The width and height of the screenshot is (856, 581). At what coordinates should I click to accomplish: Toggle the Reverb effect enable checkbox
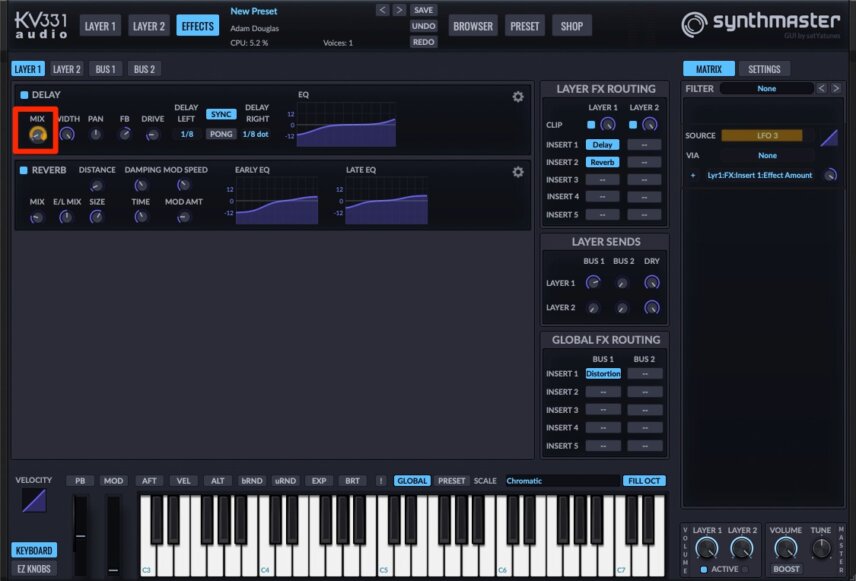23,170
